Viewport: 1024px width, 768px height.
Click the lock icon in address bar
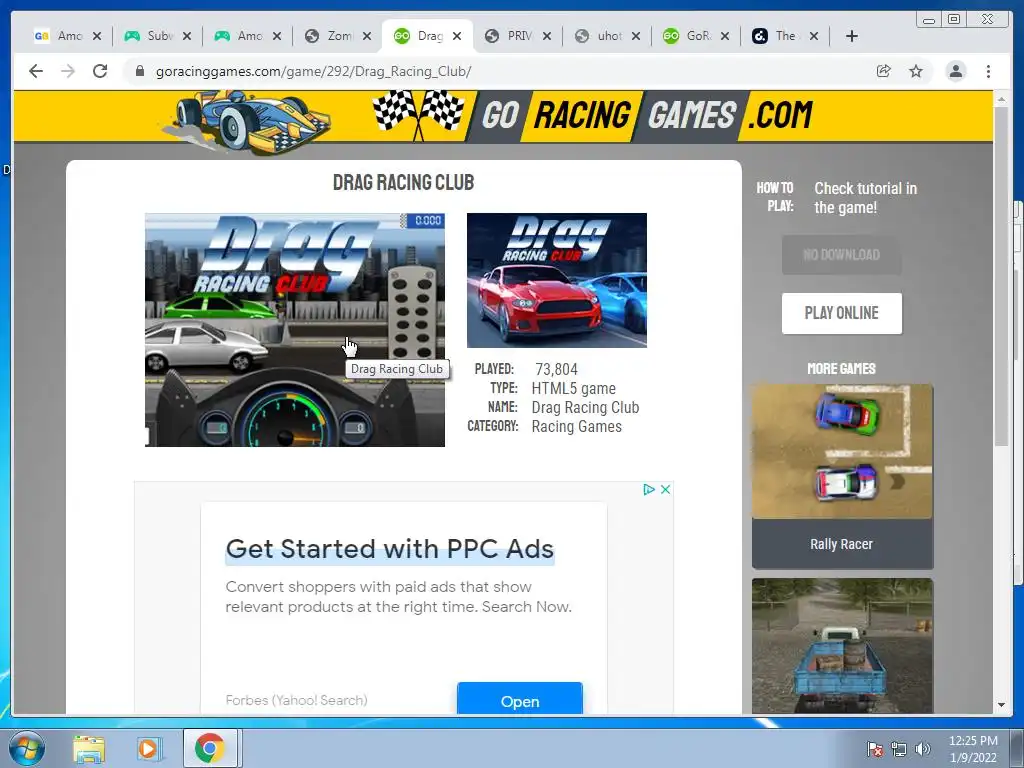pyautogui.click(x=140, y=71)
